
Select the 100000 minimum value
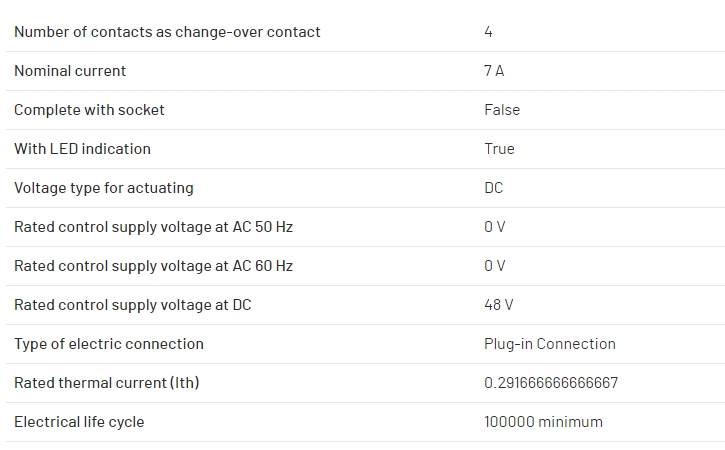point(543,422)
